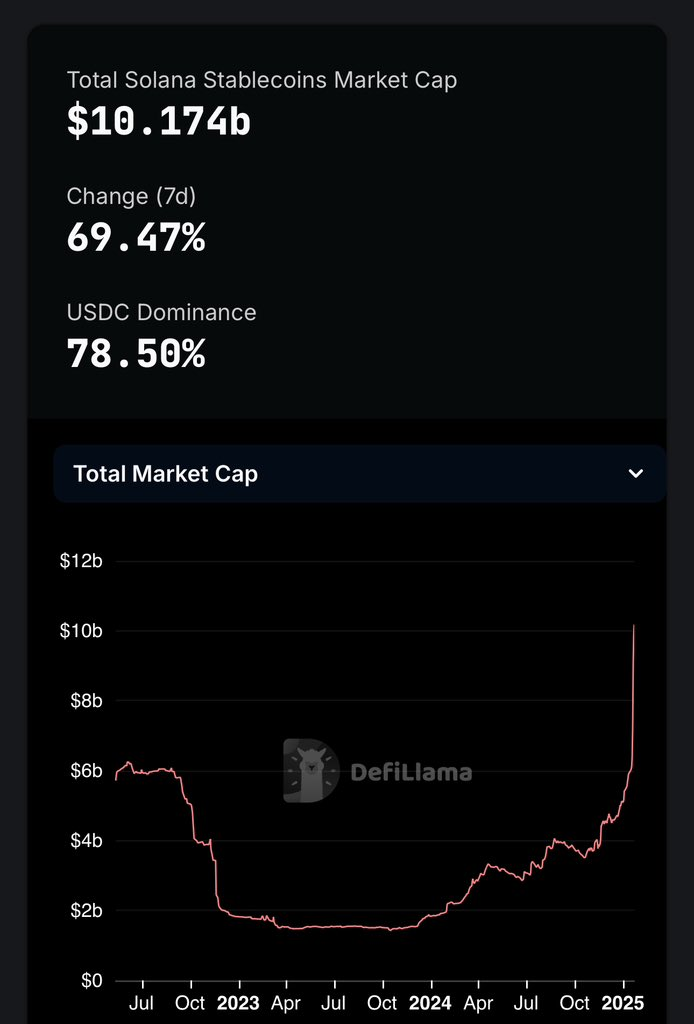Select the USDC Dominance label

tap(161, 312)
